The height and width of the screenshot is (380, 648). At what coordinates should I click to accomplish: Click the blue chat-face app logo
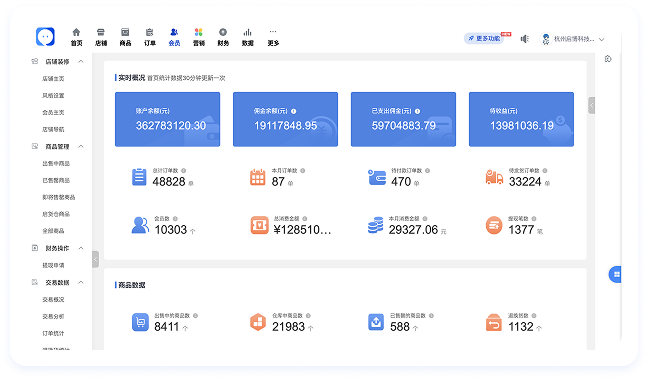45,37
